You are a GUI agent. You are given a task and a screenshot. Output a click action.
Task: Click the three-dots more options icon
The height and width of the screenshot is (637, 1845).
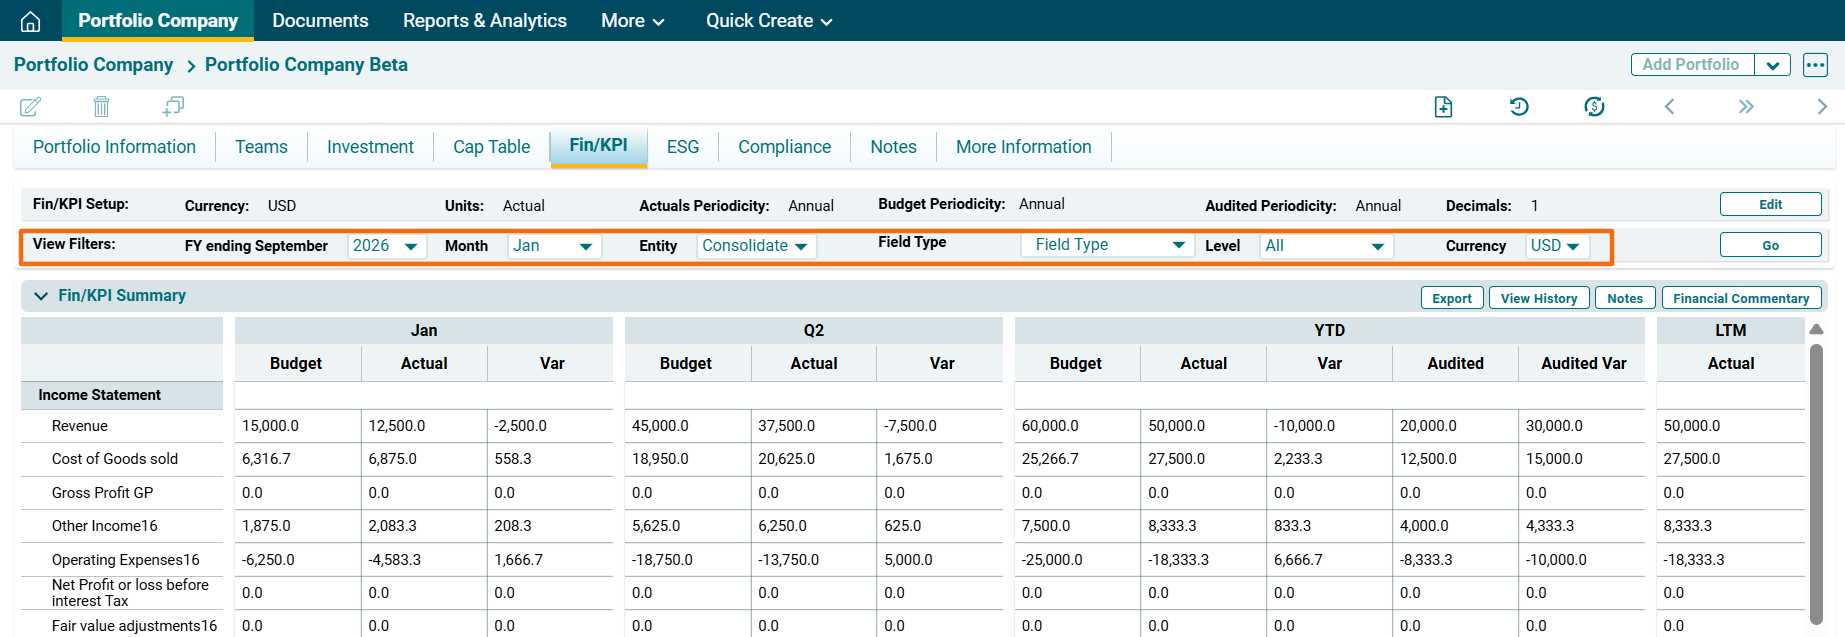click(x=1815, y=65)
